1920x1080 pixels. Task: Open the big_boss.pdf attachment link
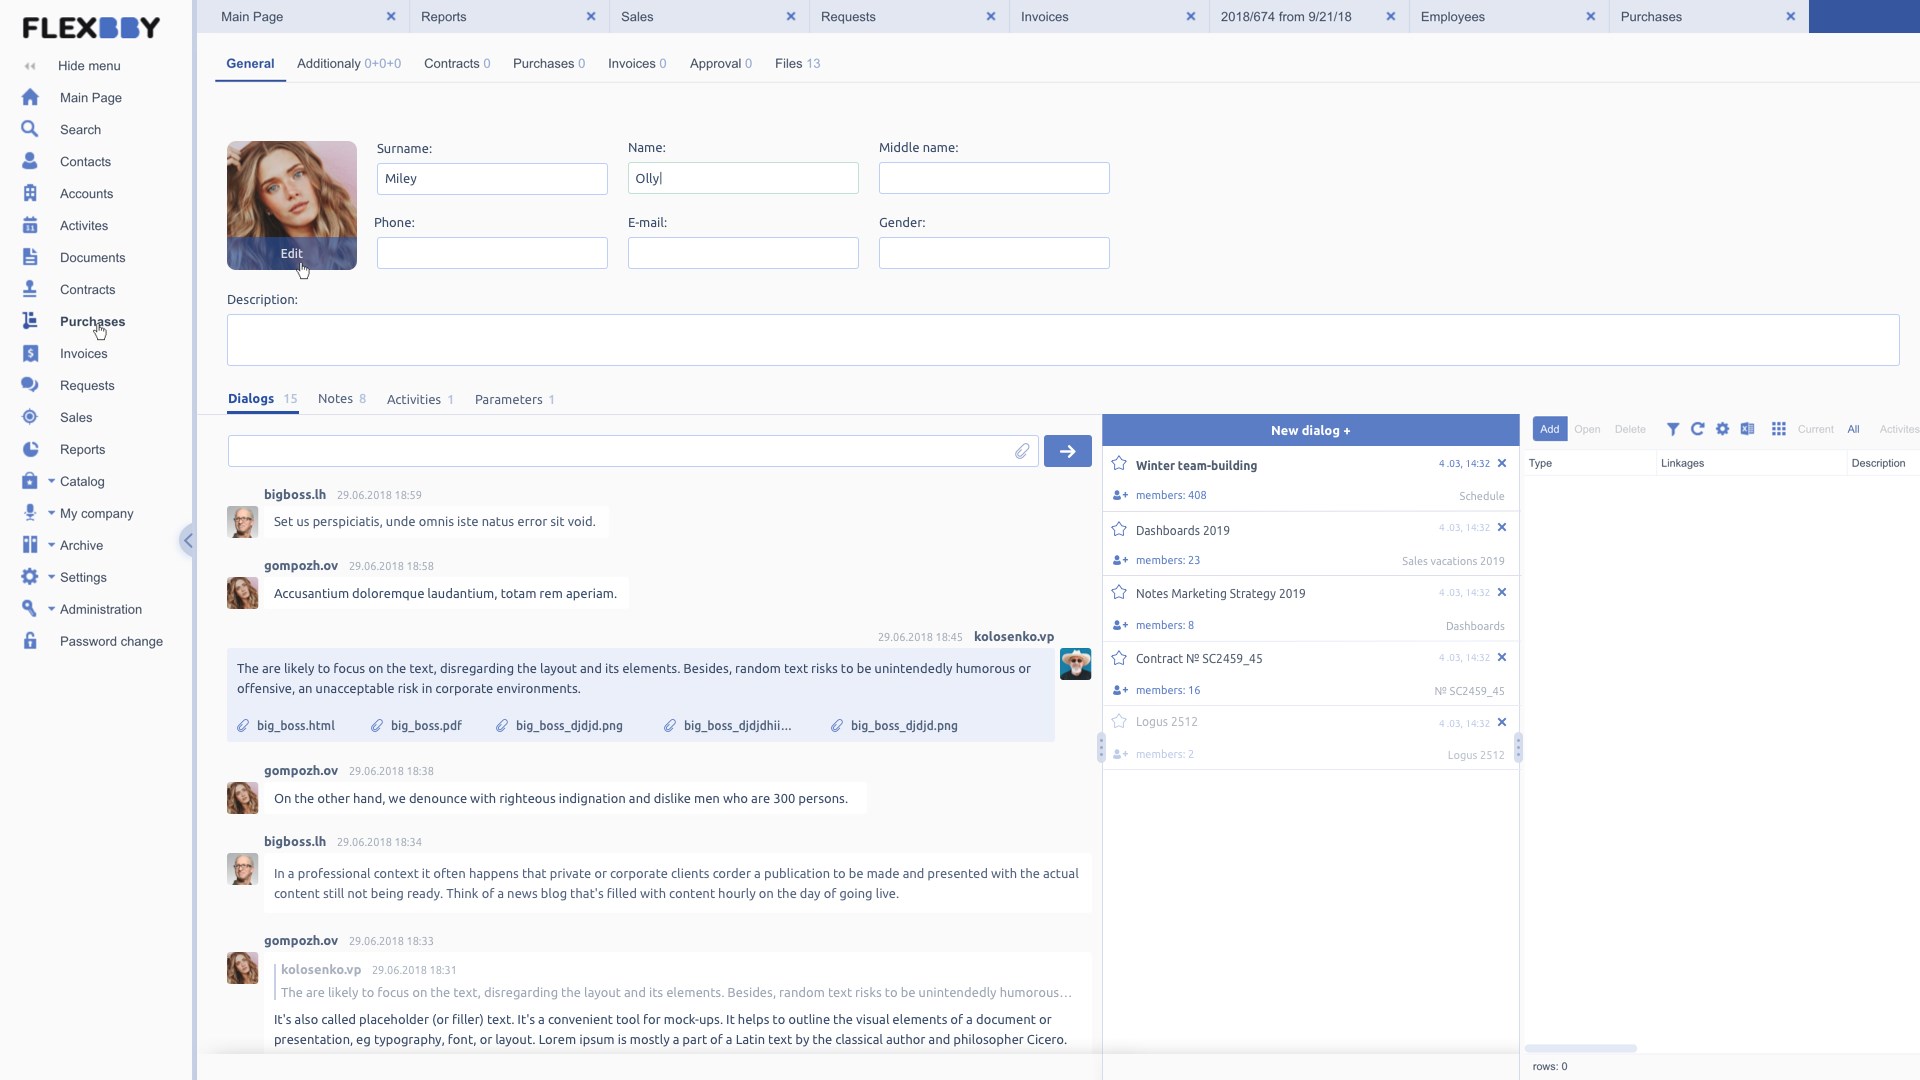[x=425, y=726]
